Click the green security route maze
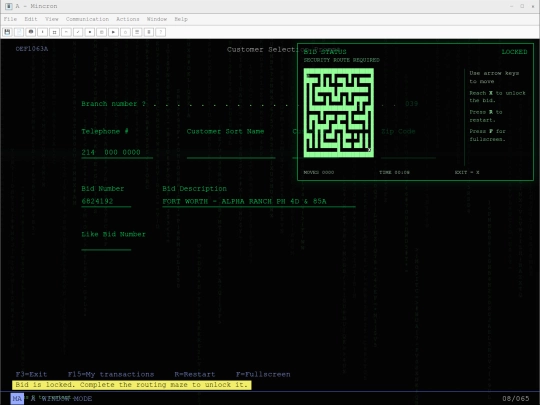This screenshot has width=540, height=405. coord(339,113)
